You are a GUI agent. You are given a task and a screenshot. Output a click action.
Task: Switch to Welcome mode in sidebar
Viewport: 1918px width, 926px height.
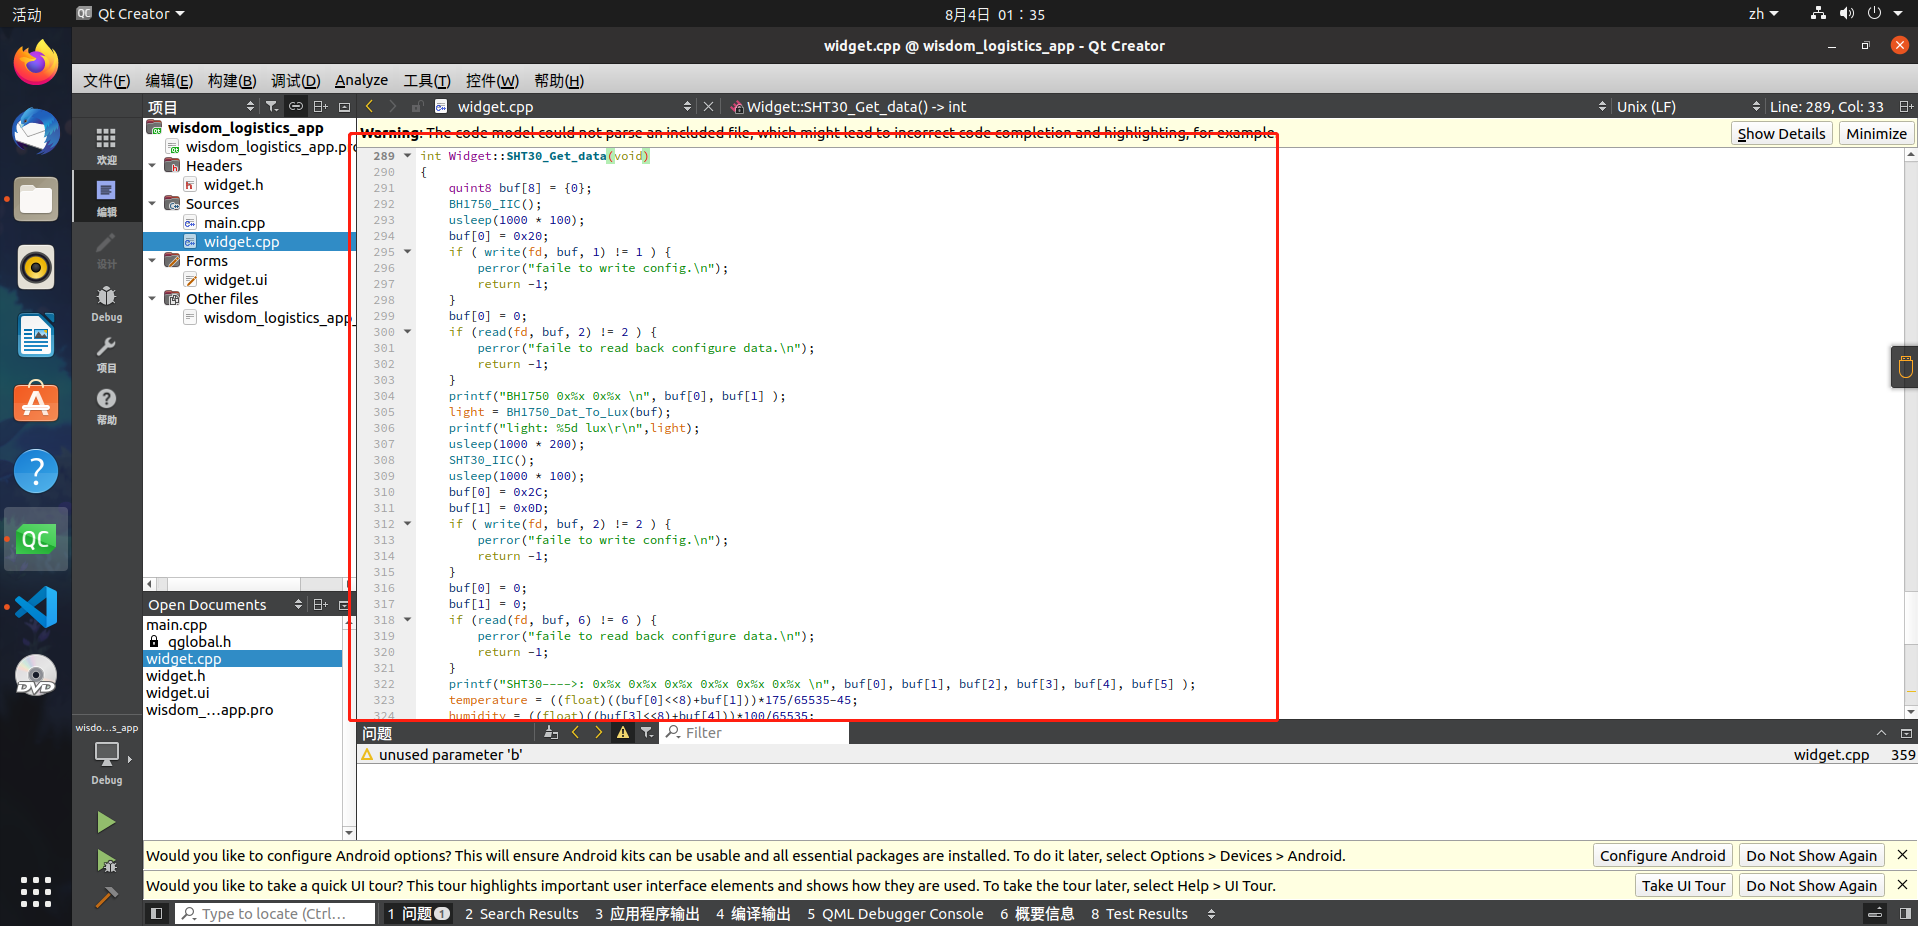[x=106, y=145]
